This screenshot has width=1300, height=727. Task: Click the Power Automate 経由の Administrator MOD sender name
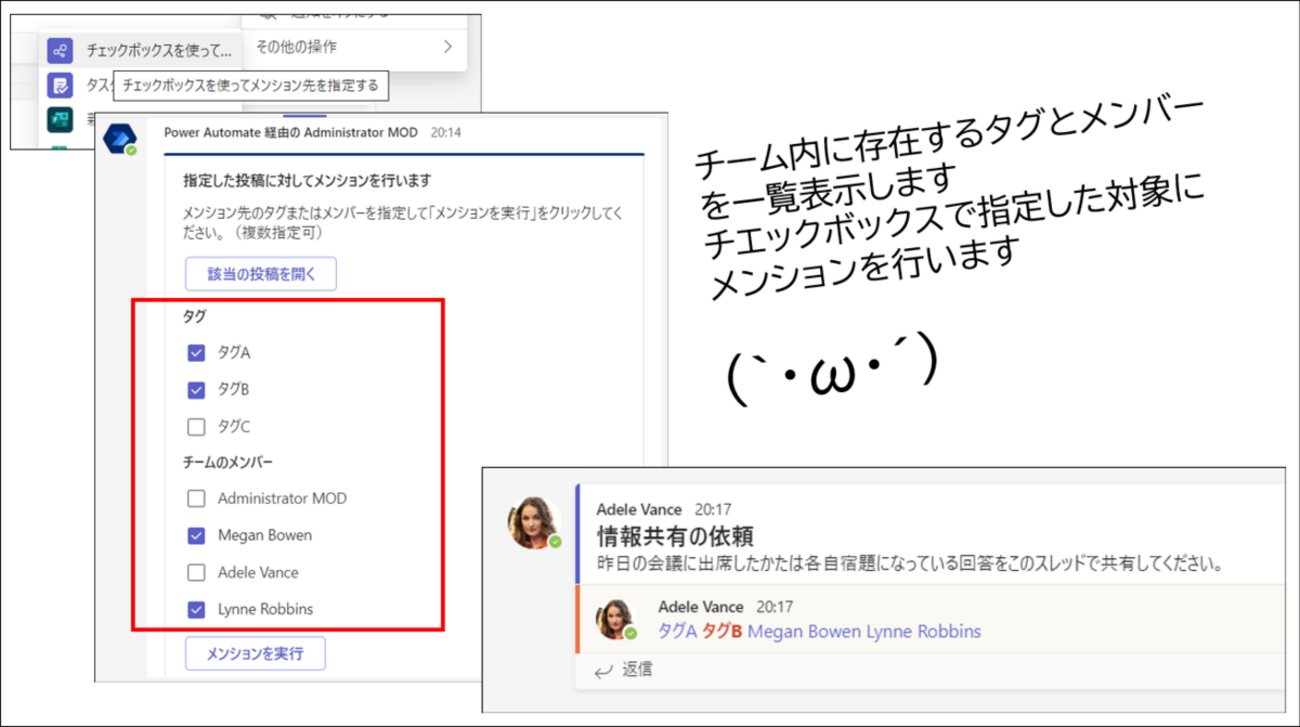click(x=293, y=131)
